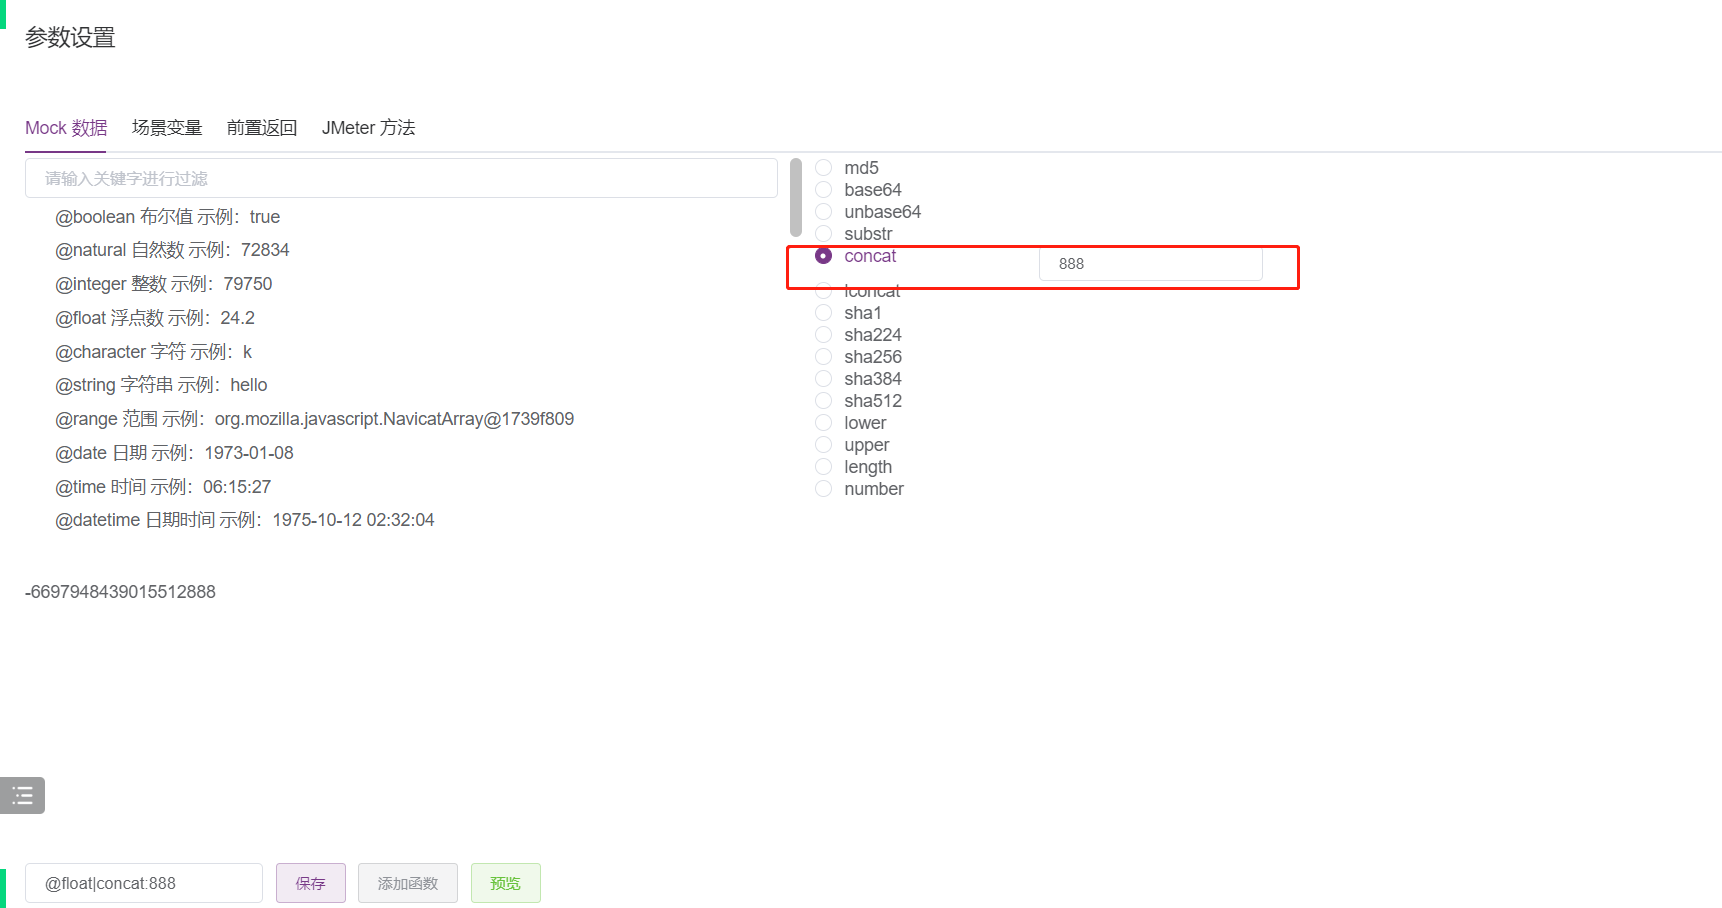
Task: Select the lconcat option
Action: coord(823,290)
